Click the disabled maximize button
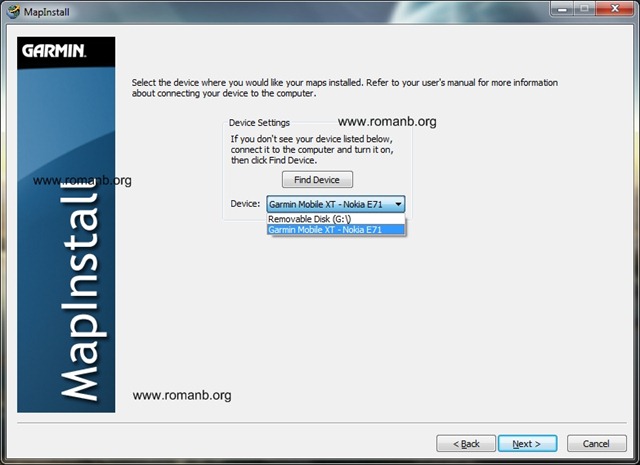 click(585, 9)
